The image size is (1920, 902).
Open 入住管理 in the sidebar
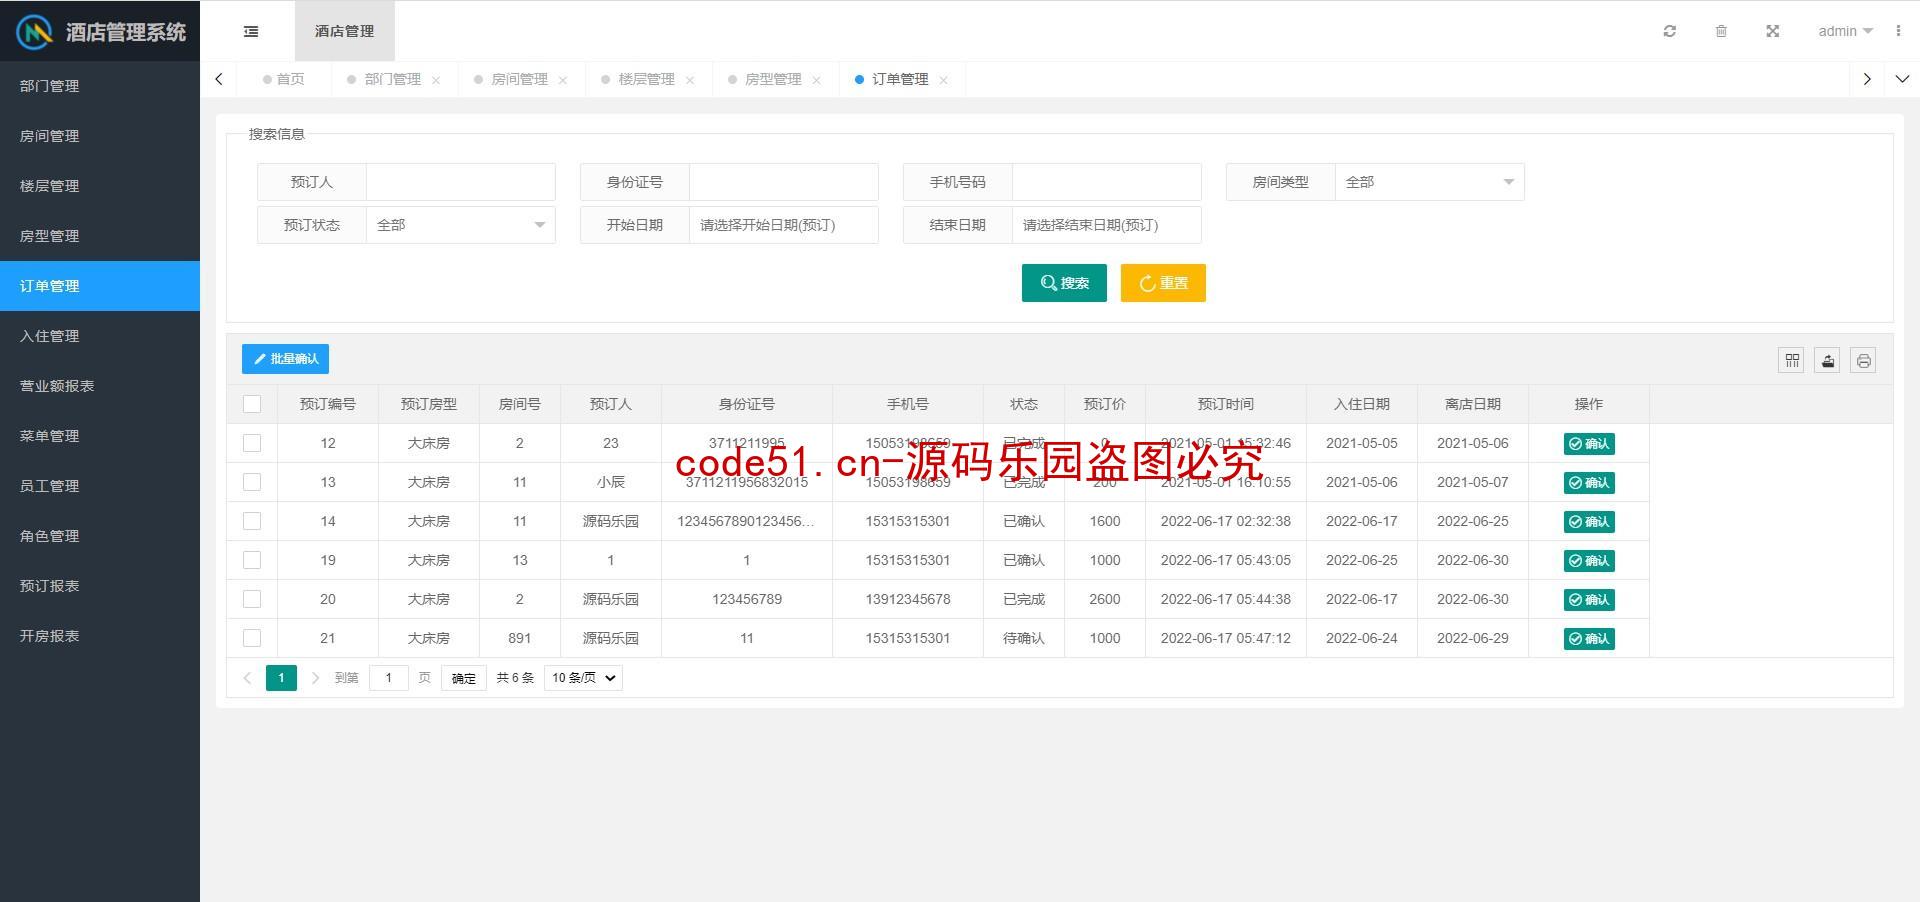point(100,336)
